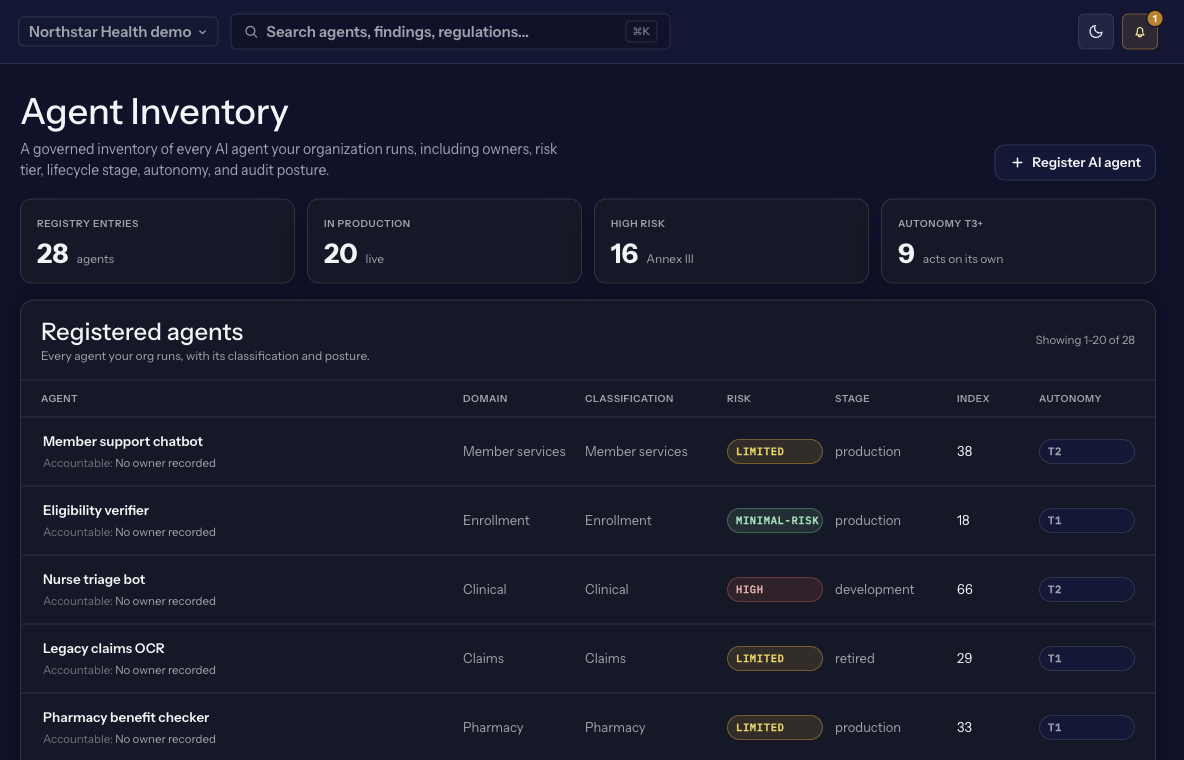Screen dimensions: 1184x760
Task: Open the Registry Entries 28 agents card
Action: coord(157,241)
